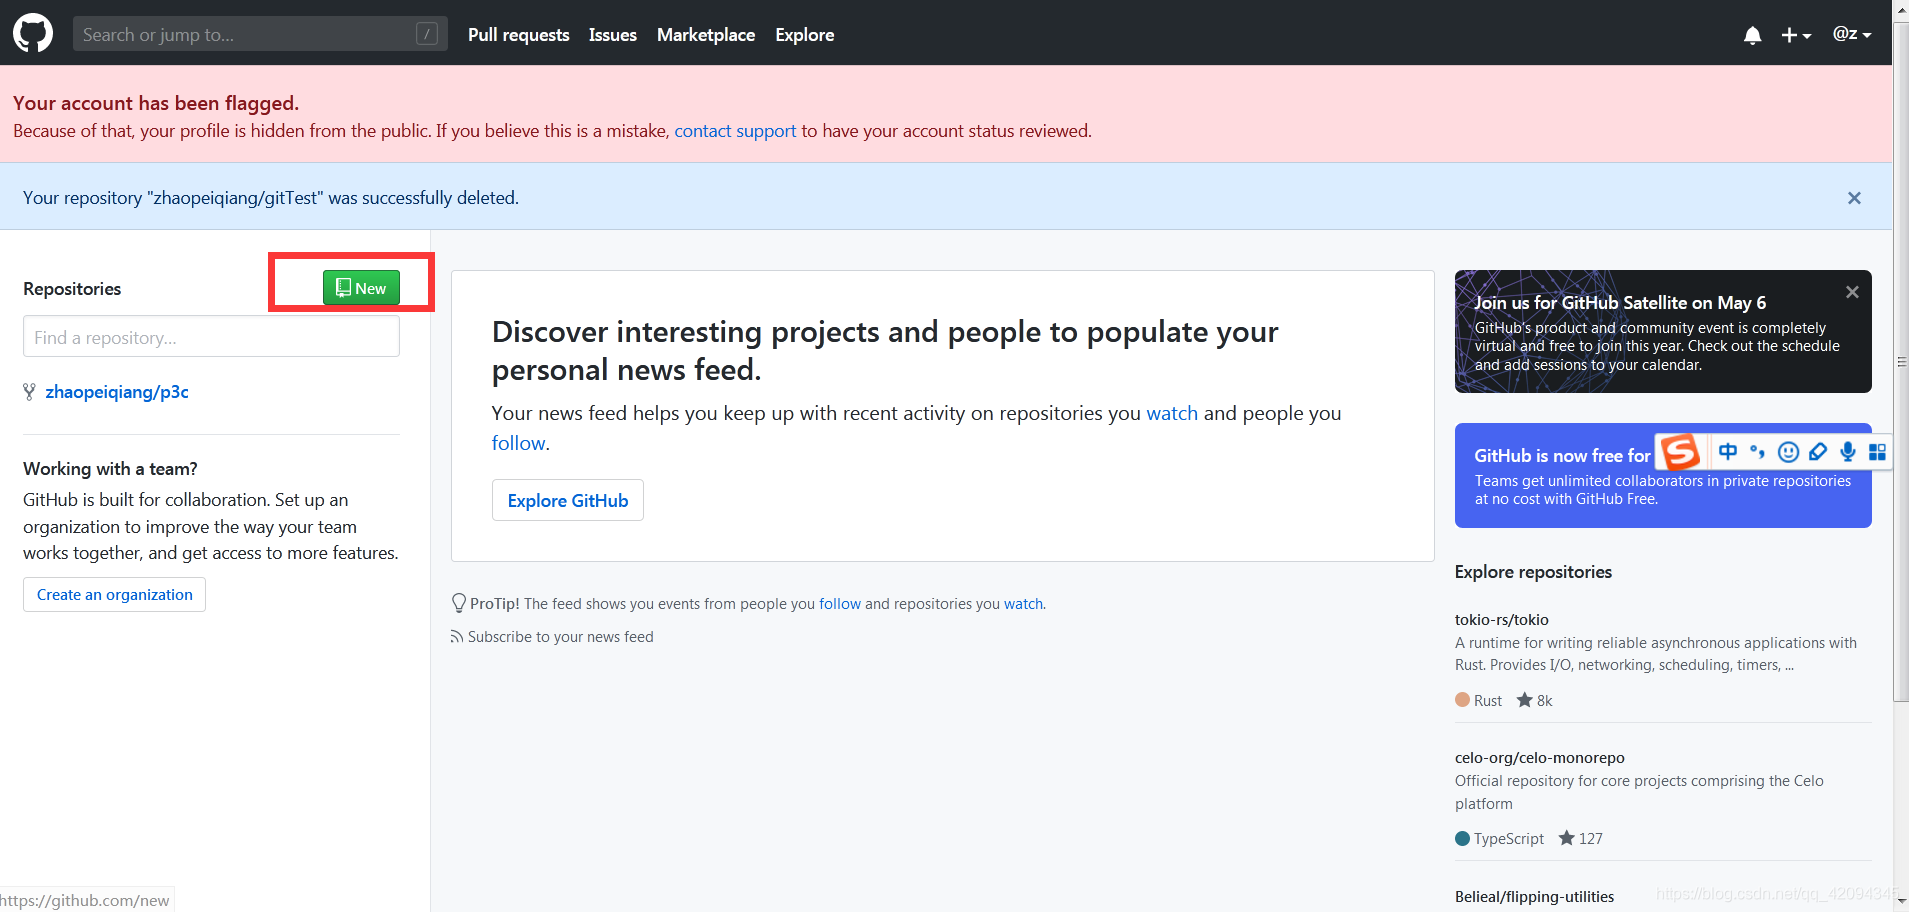Image resolution: width=1909 pixels, height=912 pixels.
Task: Create a repository with the green New button
Action: (361, 288)
